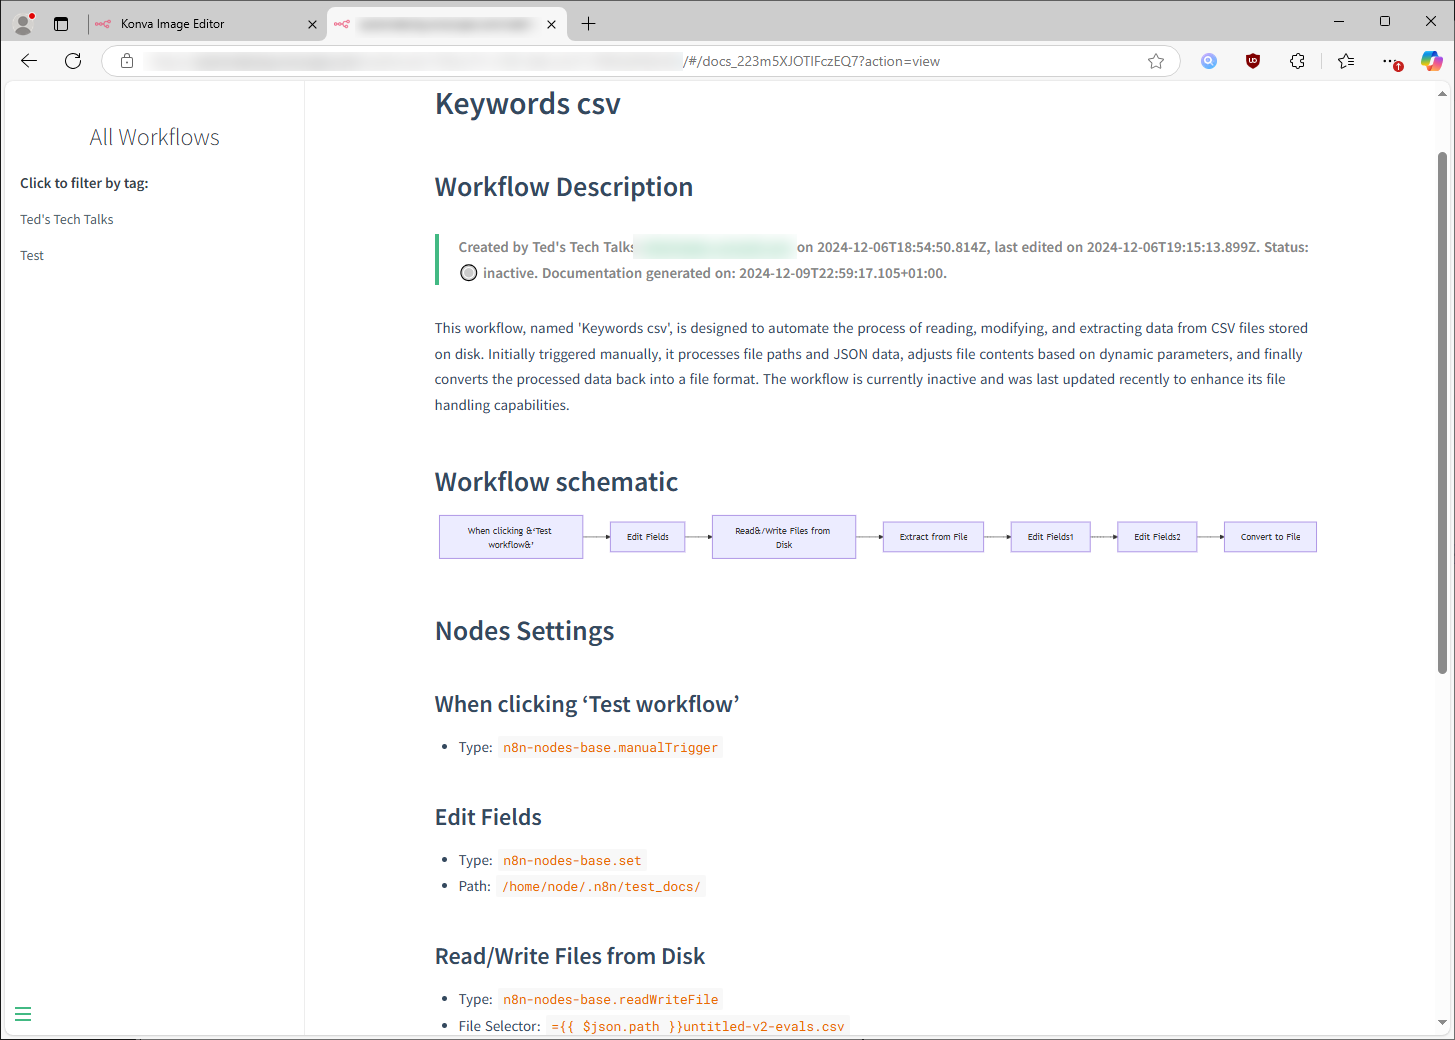Open the All Workflows heading link

(154, 137)
